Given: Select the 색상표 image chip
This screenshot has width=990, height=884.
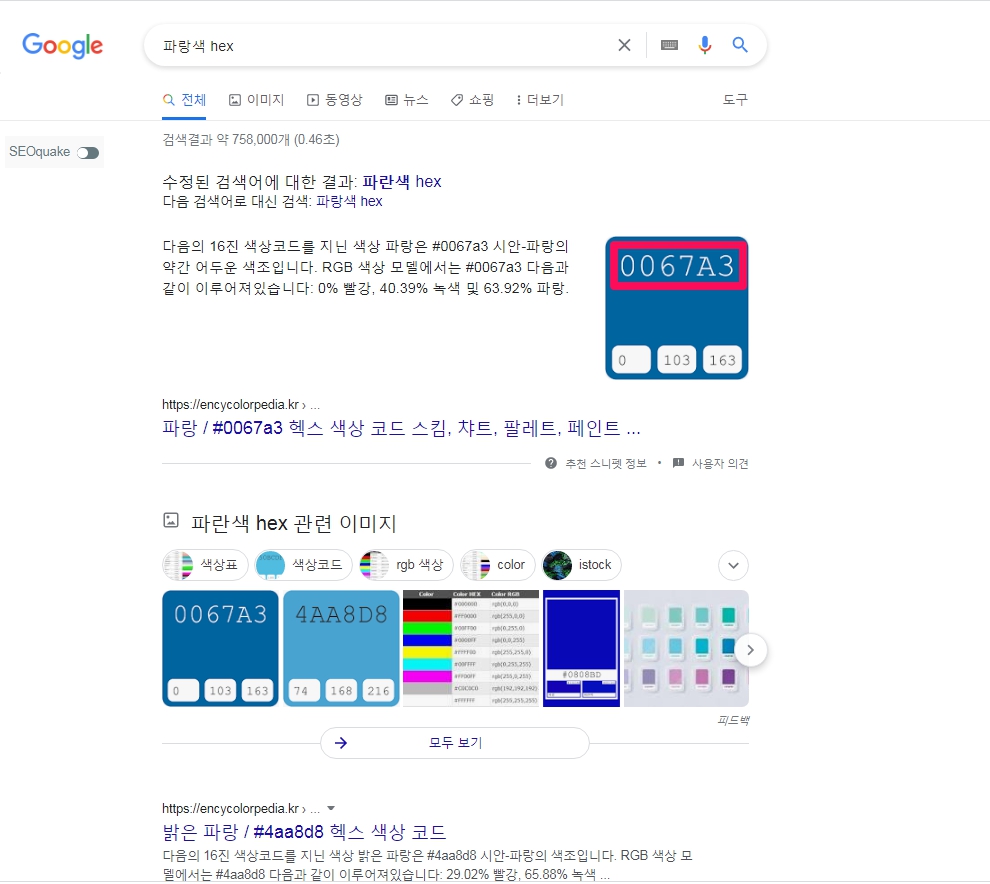Looking at the screenshot, I should point(205,565).
